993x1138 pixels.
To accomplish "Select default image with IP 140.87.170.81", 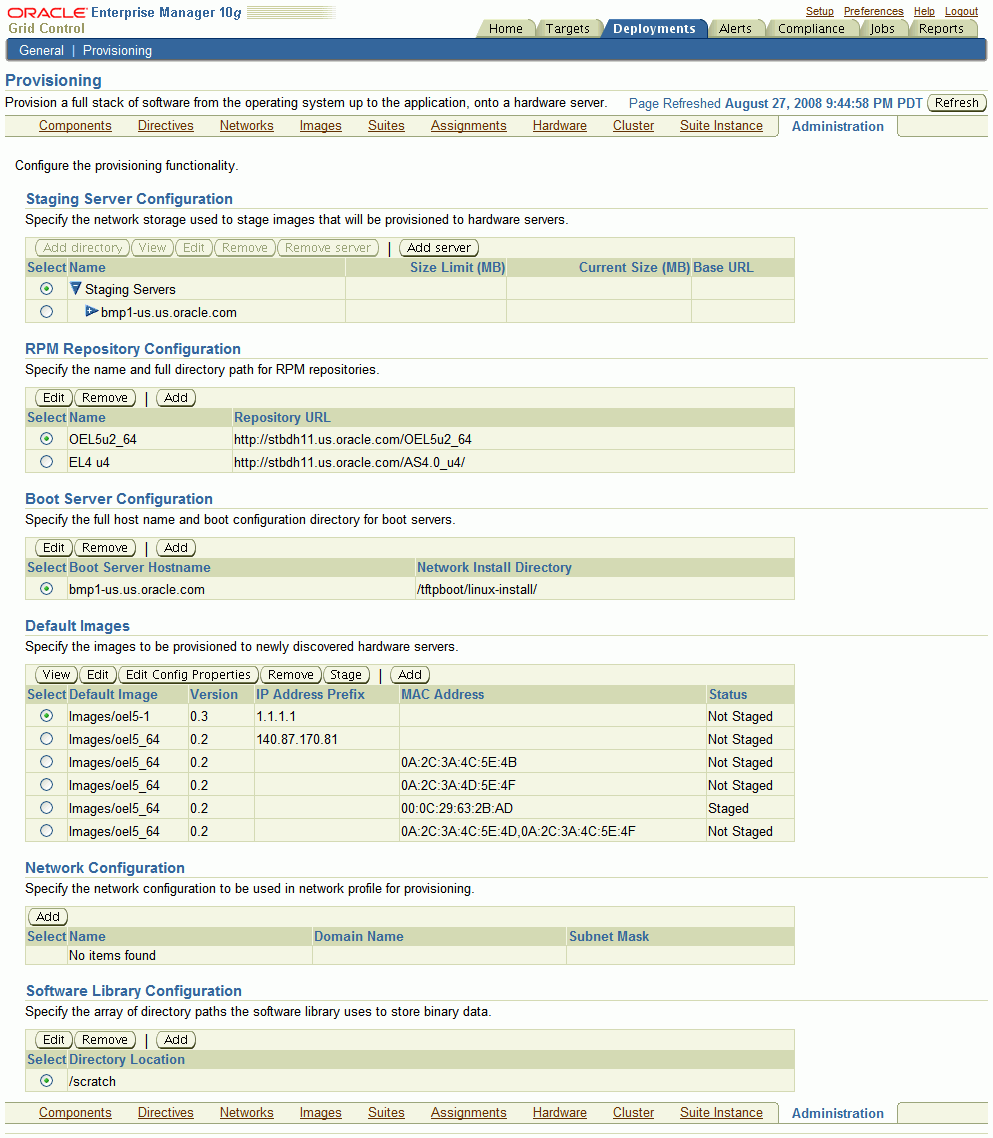I will [x=46, y=739].
